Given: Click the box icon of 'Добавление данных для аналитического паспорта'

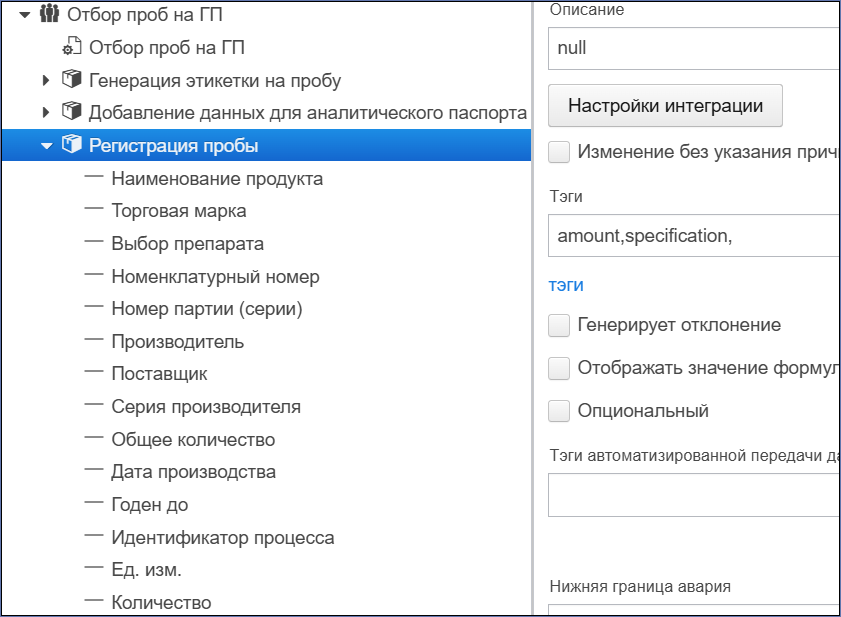Looking at the screenshot, I should [x=72, y=112].
